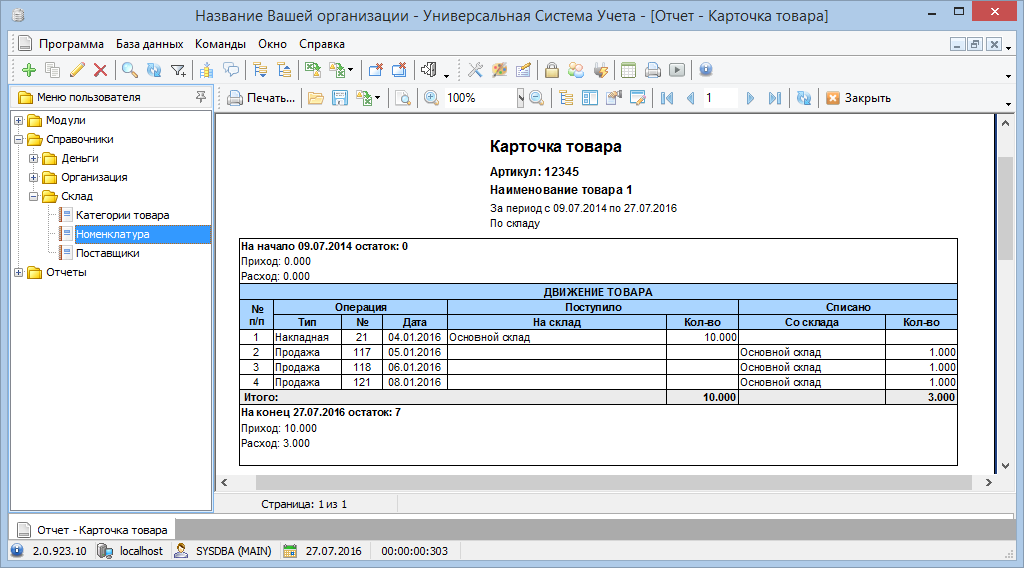The width and height of the screenshot is (1024, 568).
Task: Click the pencil Edit icon in toolbar
Action: 77,70
